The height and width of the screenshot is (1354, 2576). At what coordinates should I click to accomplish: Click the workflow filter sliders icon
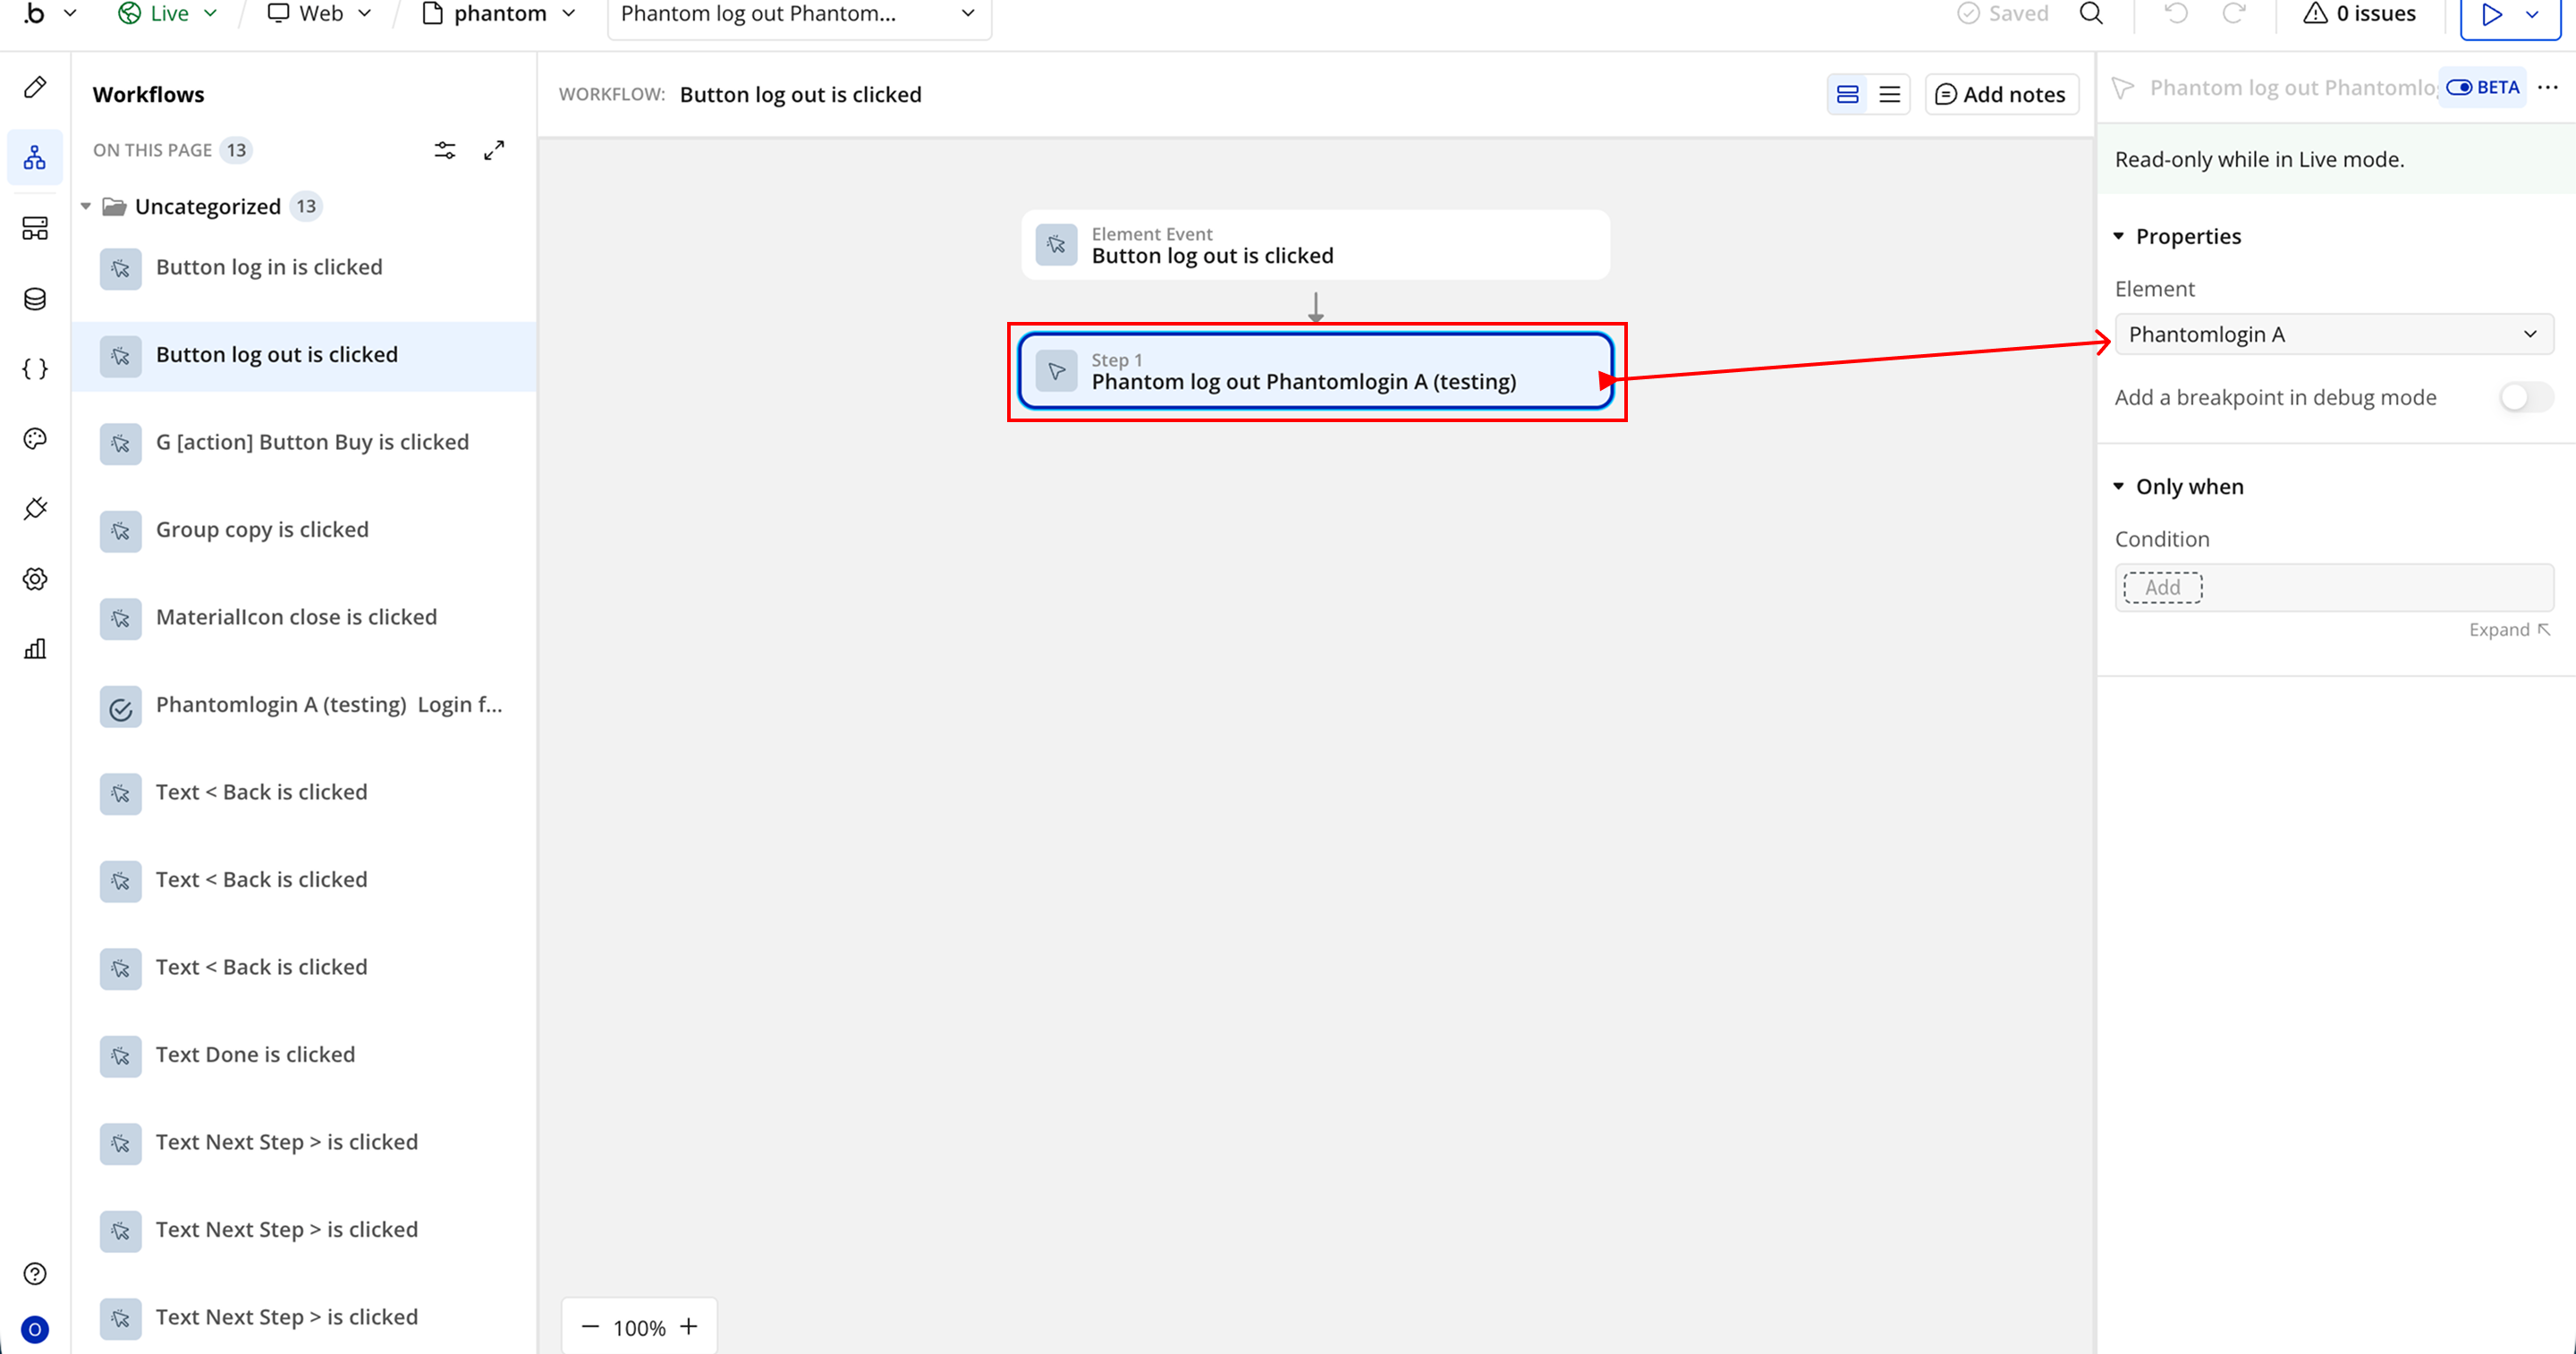coord(445,150)
